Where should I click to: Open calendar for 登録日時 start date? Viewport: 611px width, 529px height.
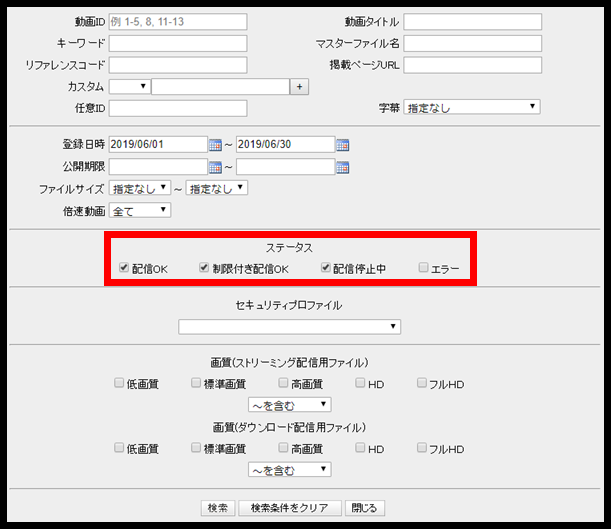(215, 145)
